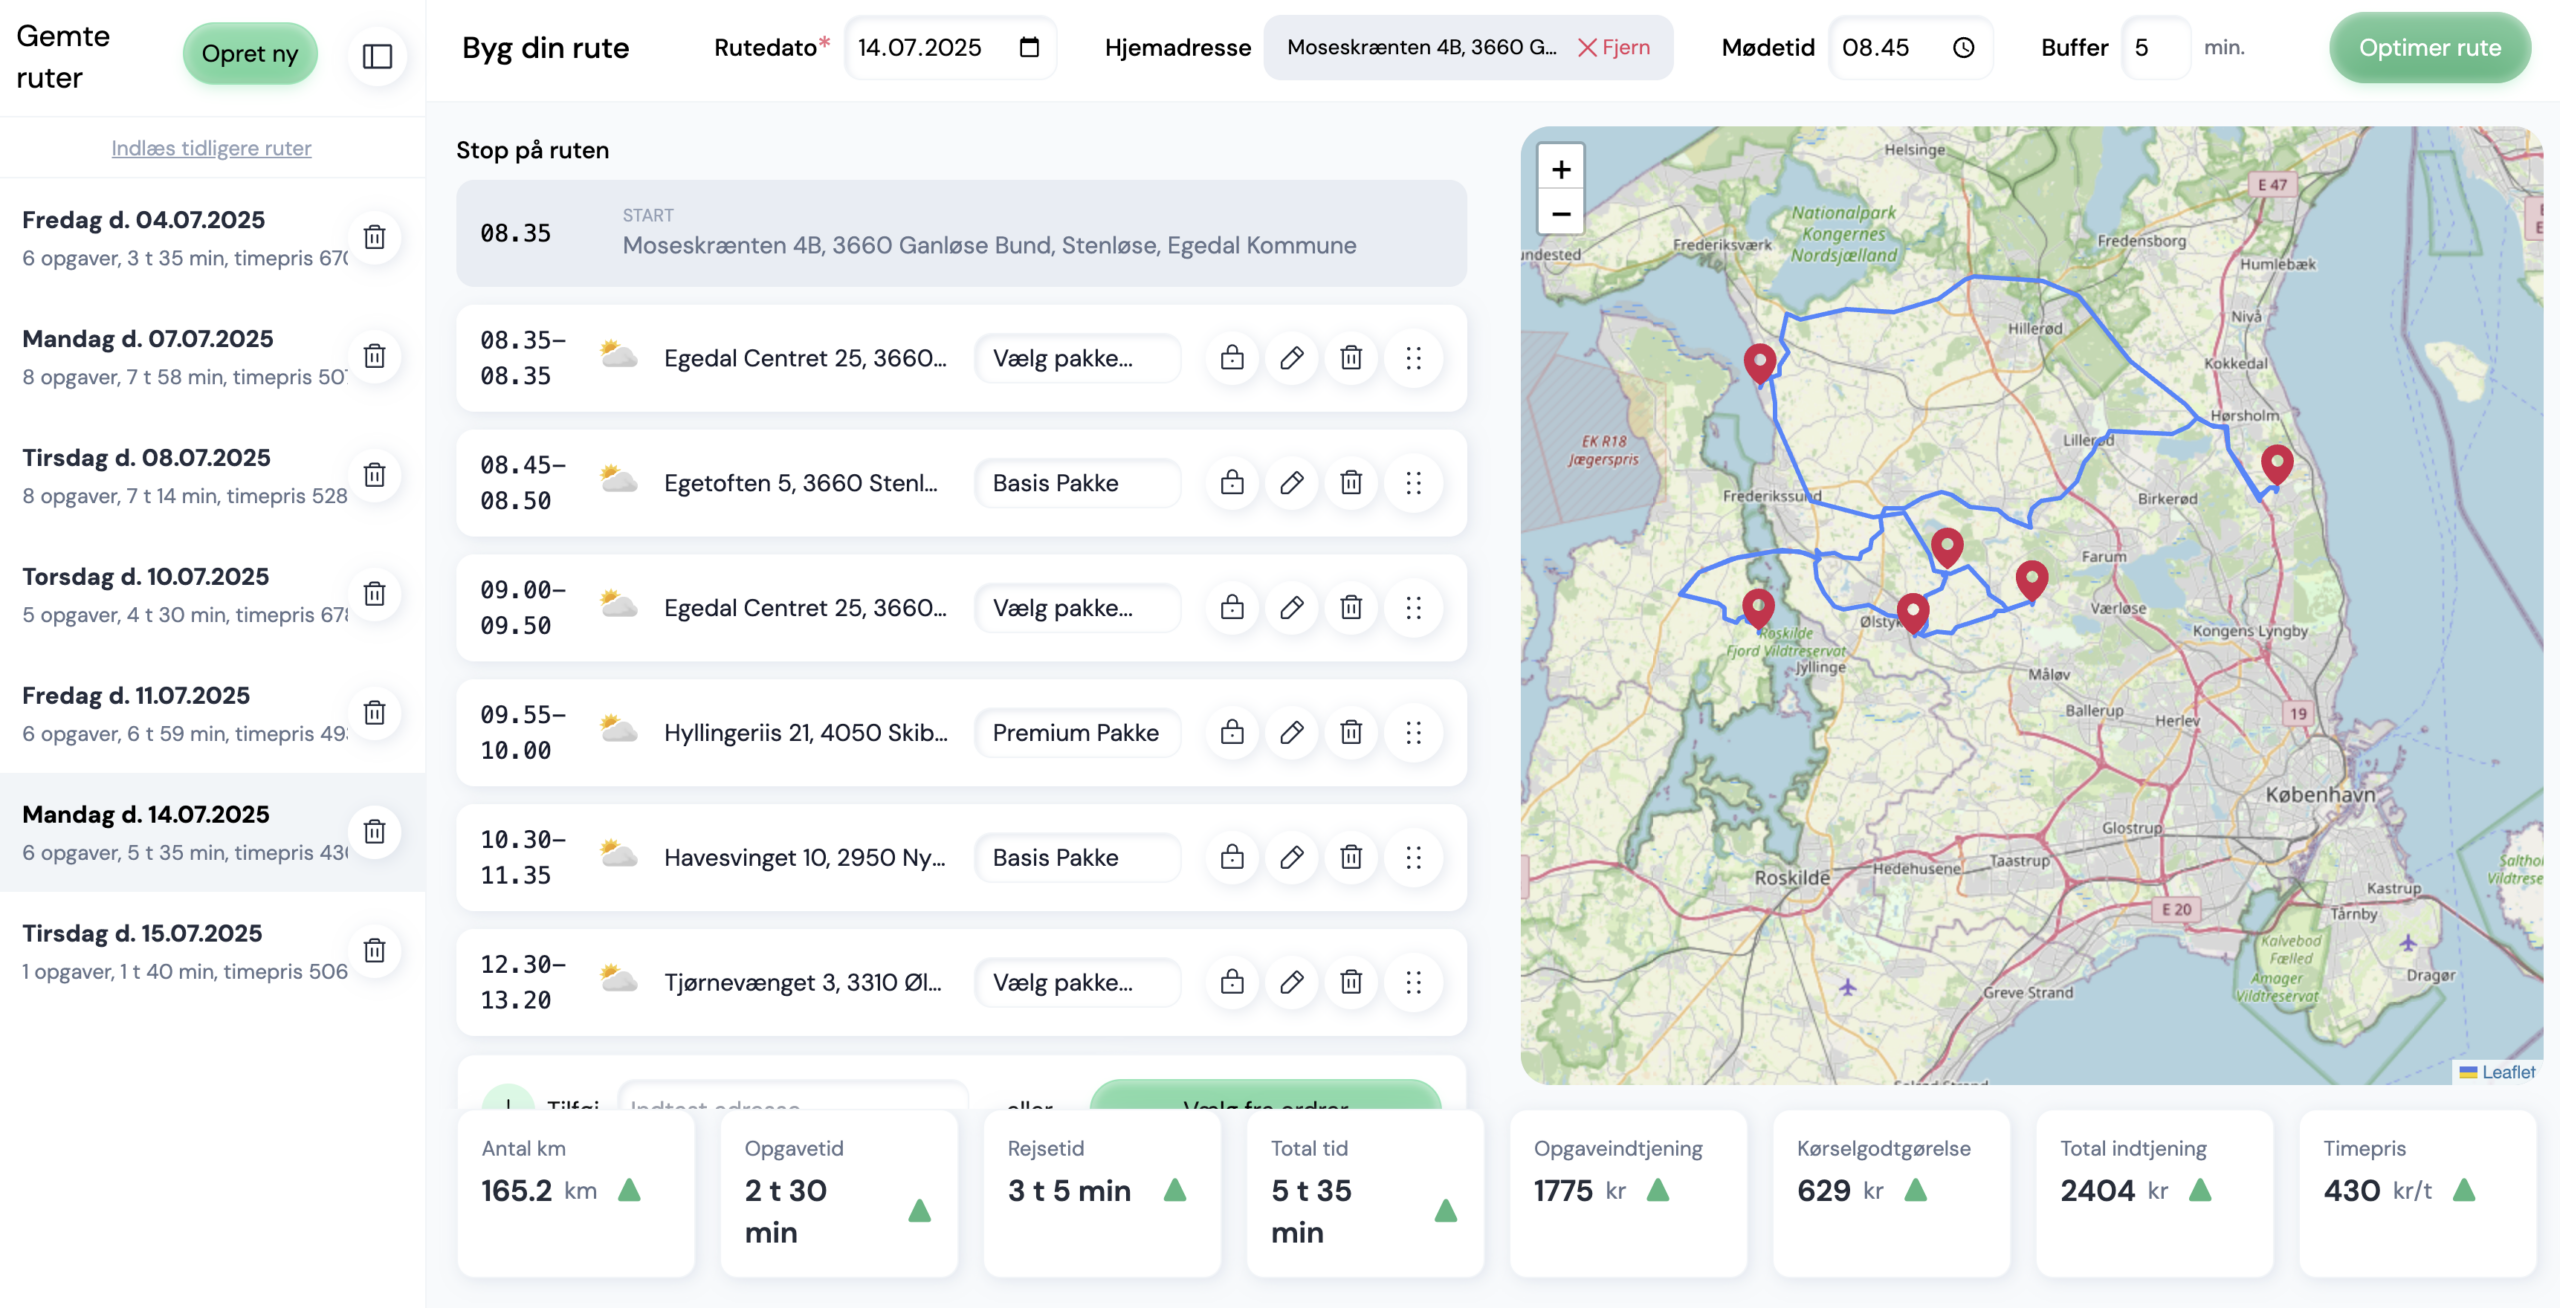Open the calendar picker in Rutedato field
This screenshot has height=1308, width=2560.
tap(1029, 47)
